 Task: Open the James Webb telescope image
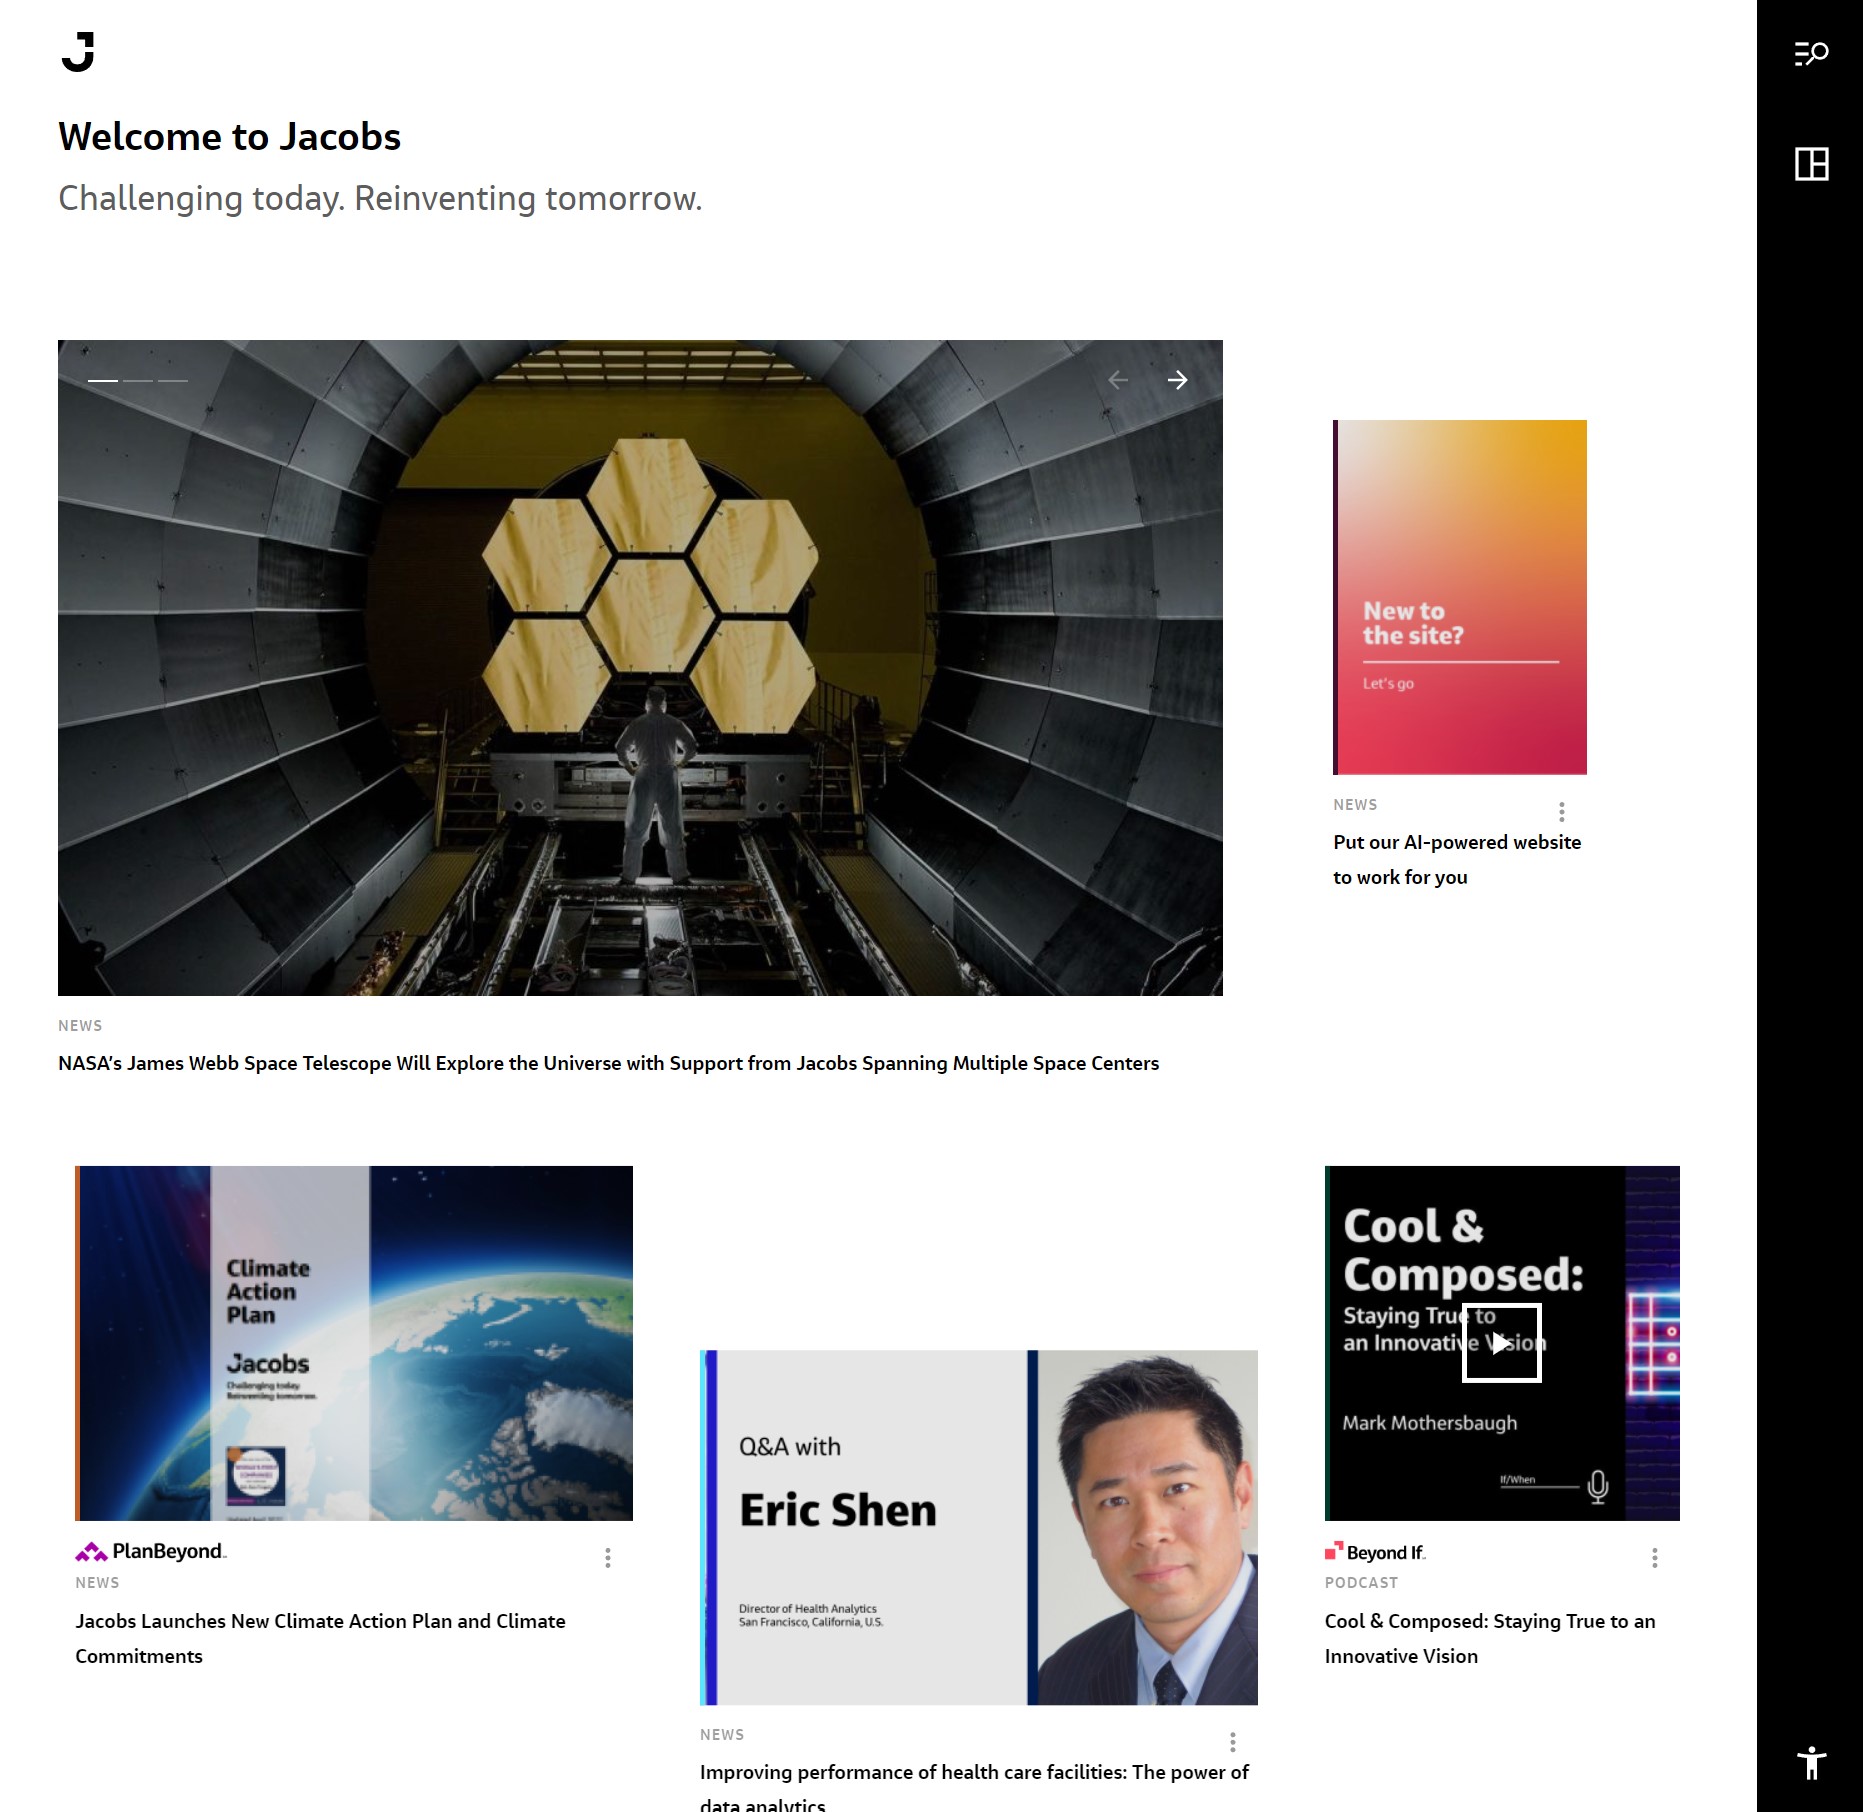click(640, 667)
